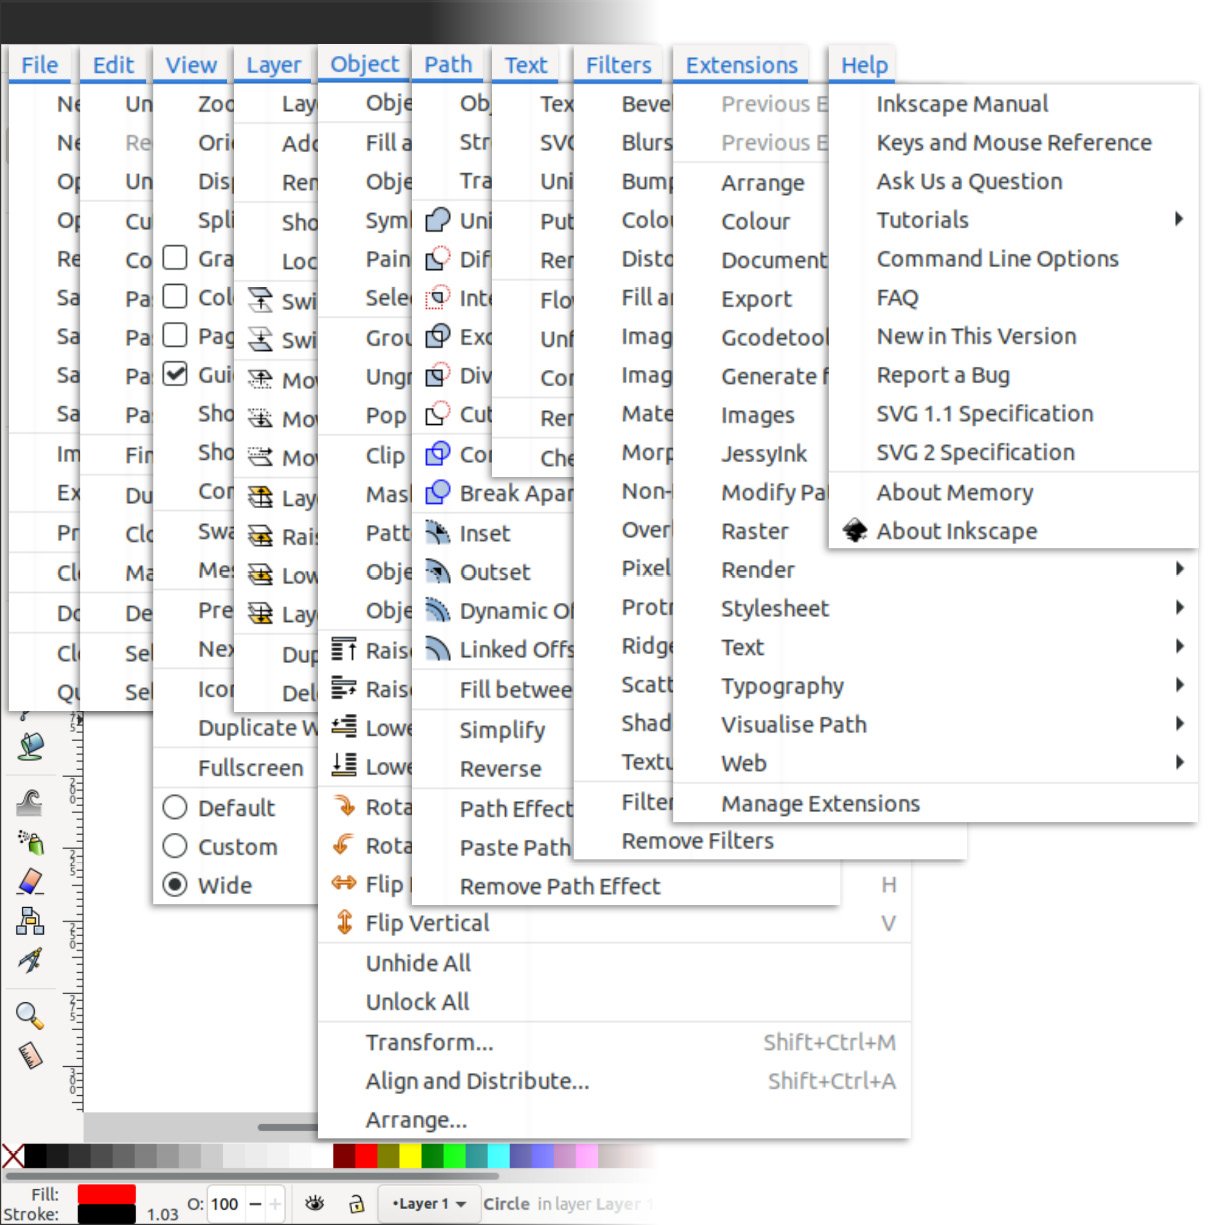Open the Layer 1 dropdown in status bar

click(x=428, y=1203)
